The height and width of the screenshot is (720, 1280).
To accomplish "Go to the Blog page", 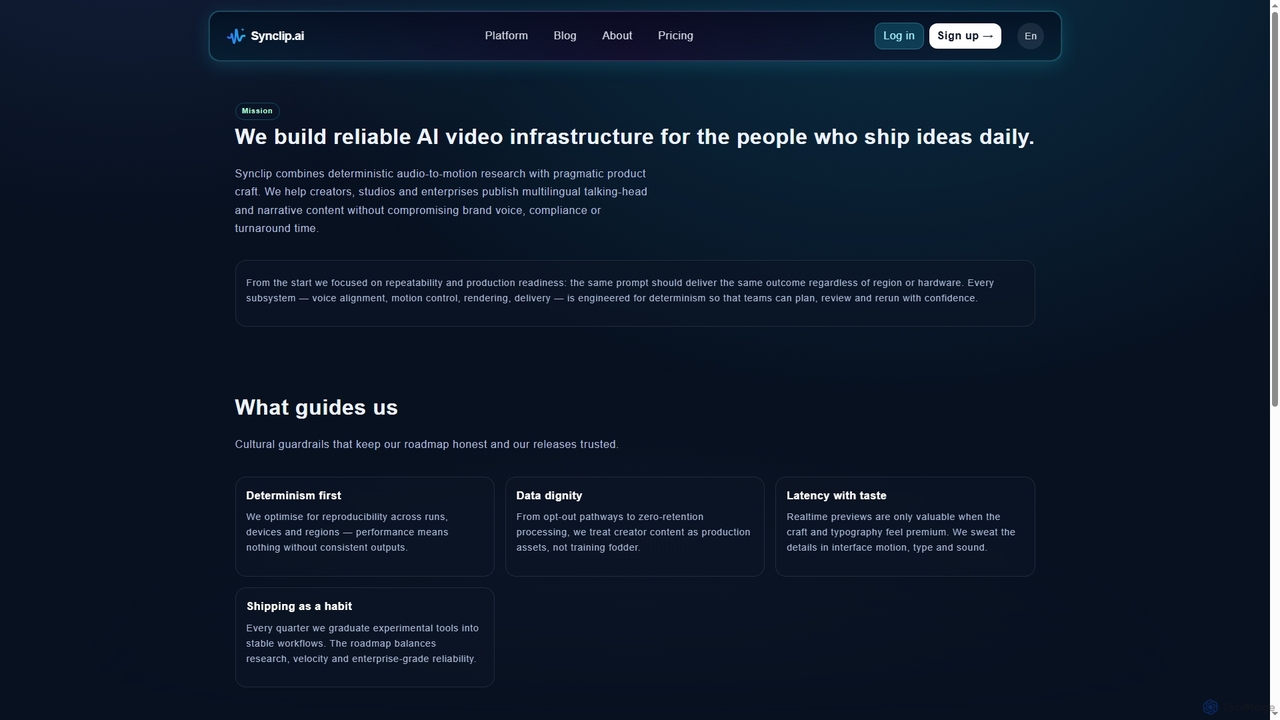I will 565,36.
